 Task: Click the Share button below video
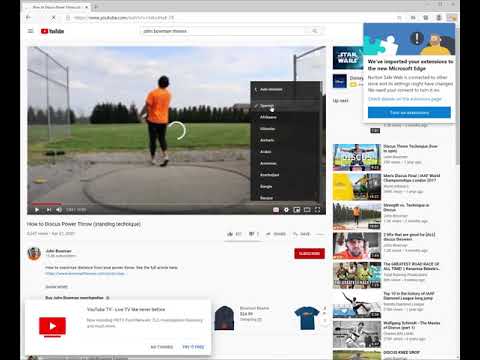point(276,234)
